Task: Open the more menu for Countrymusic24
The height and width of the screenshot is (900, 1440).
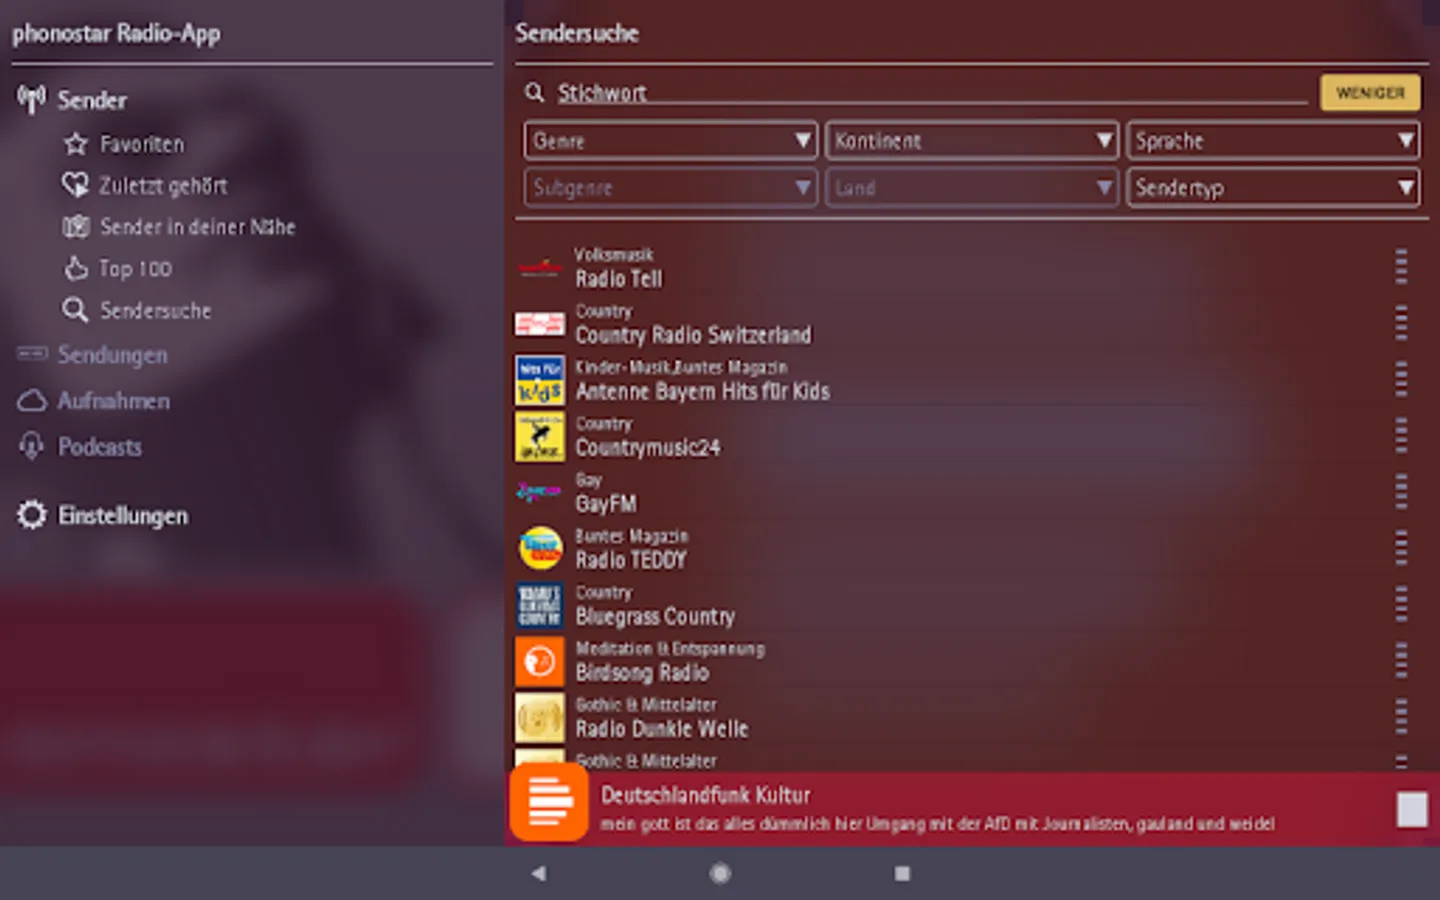Action: [1401, 435]
